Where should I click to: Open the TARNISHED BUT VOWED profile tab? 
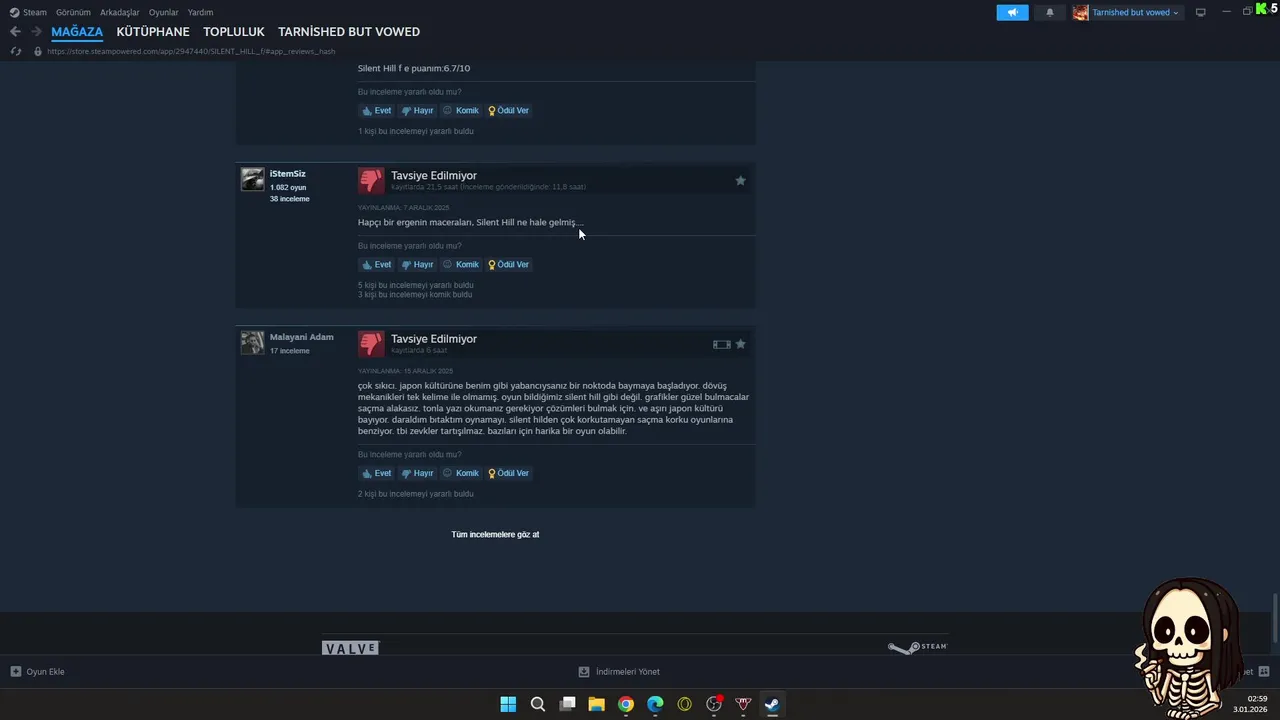pyautogui.click(x=349, y=32)
